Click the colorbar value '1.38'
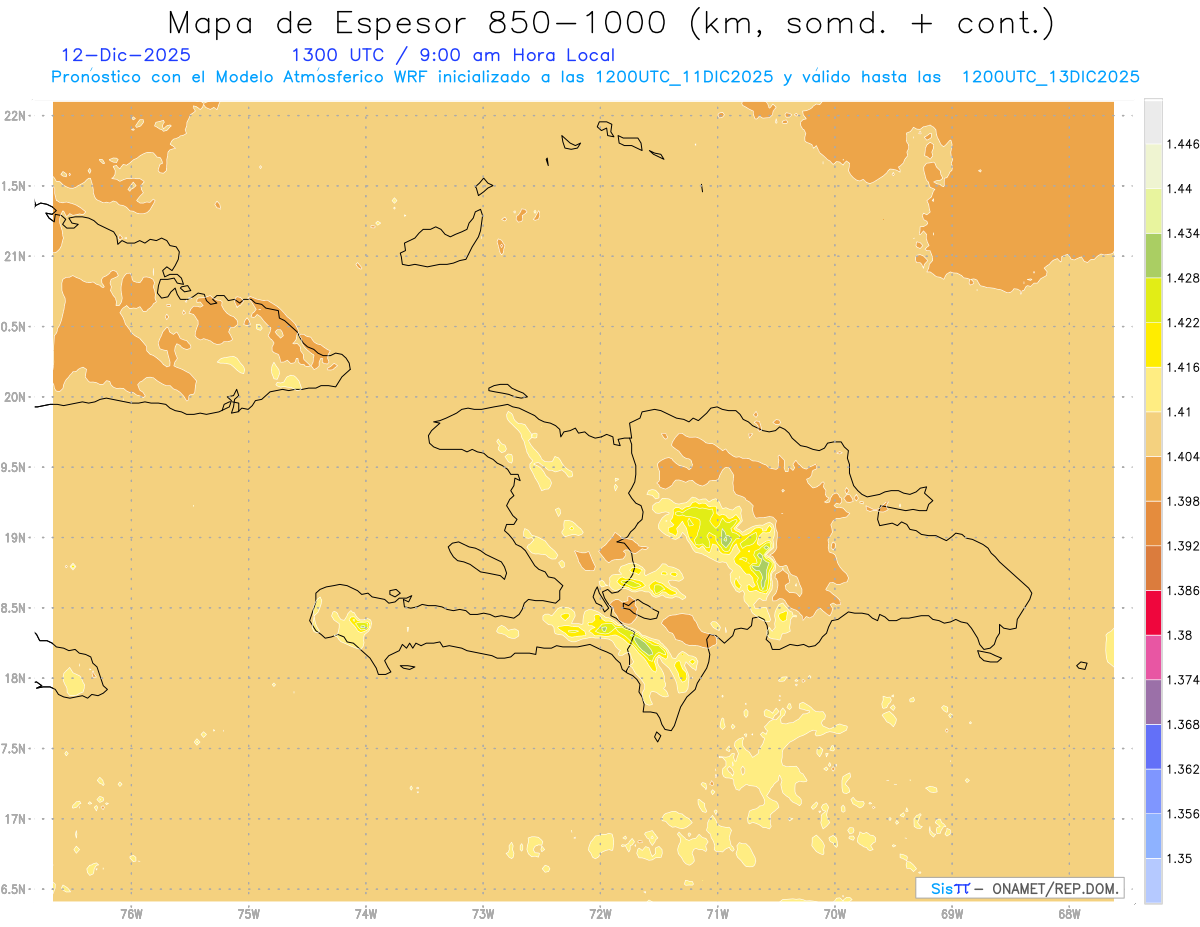 tap(1180, 635)
